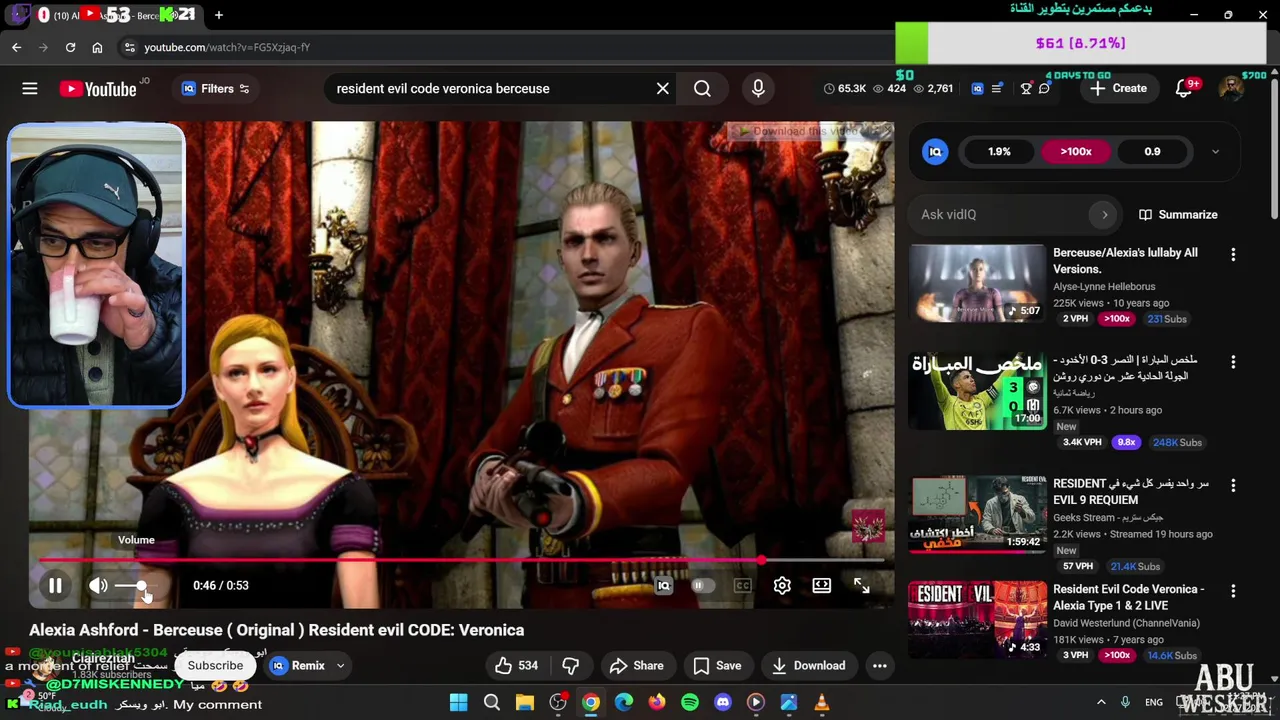Open the Alyse-Lynne Helleborus channel link
This screenshot has width=1280, height=720.
click(x=1104, y=287)
